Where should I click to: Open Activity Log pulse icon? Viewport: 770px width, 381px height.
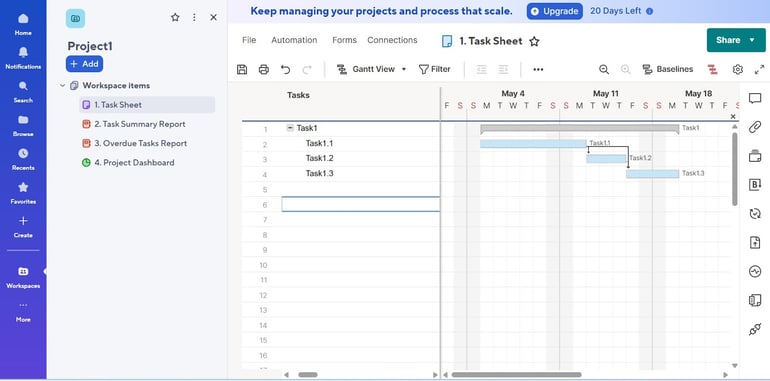(x=755, y=271)
